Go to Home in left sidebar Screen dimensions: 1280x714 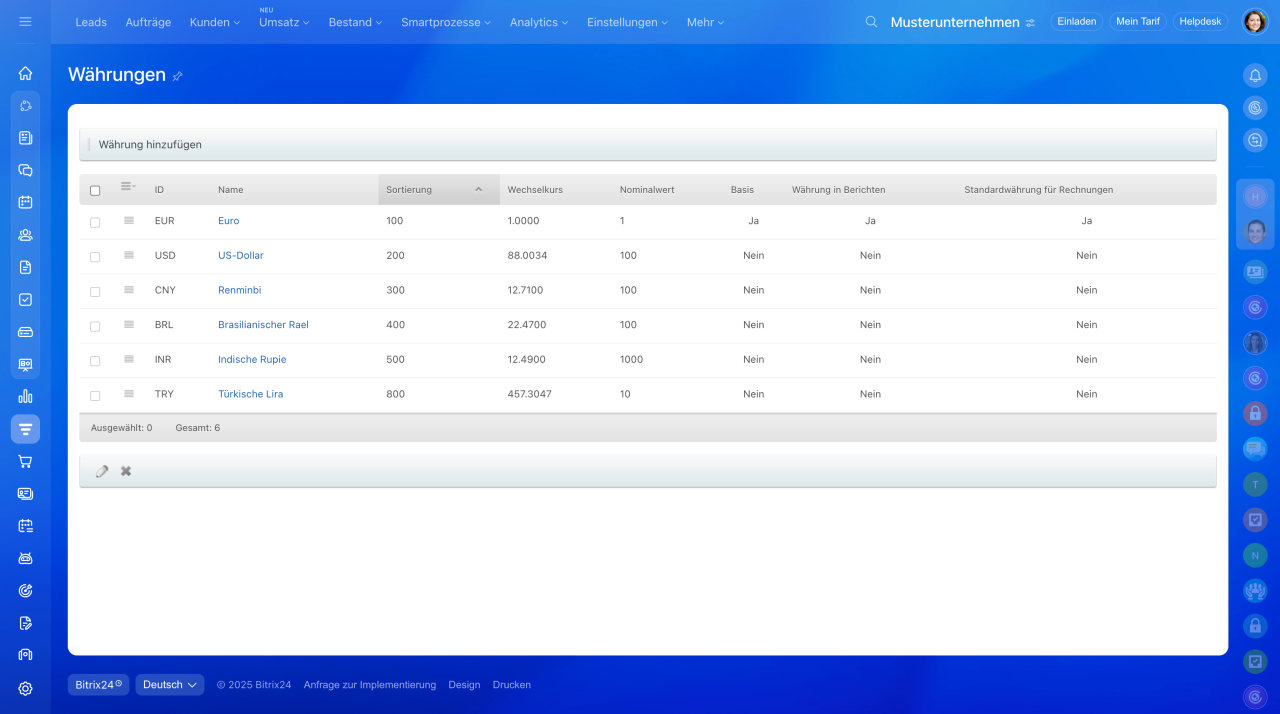coord(25,73)
